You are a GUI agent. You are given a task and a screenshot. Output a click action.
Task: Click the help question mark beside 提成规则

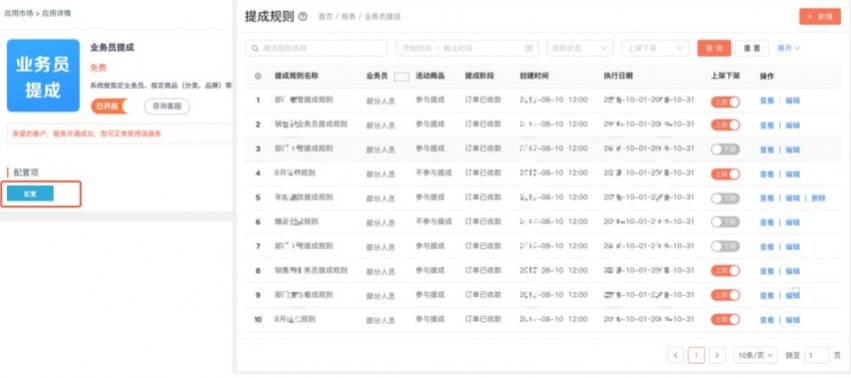(x=303, y=17)
